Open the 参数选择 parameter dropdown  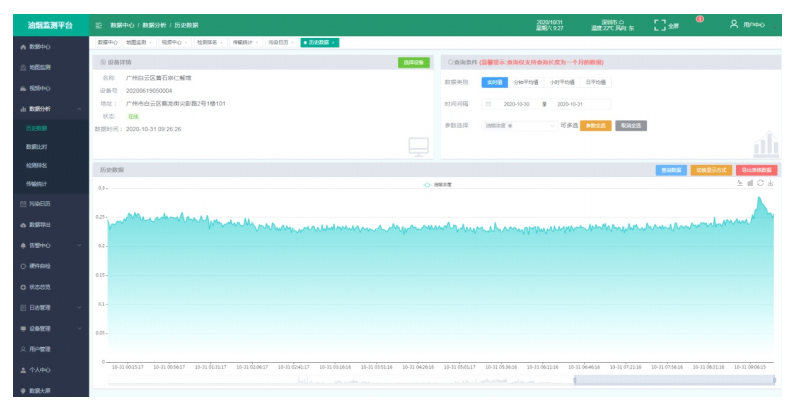[x=520, y=125]
